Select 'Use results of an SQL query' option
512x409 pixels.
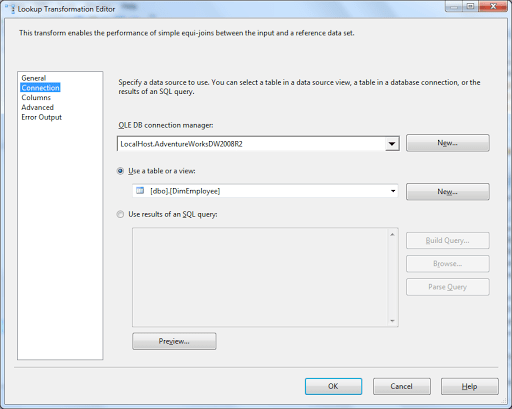(120, 214)
